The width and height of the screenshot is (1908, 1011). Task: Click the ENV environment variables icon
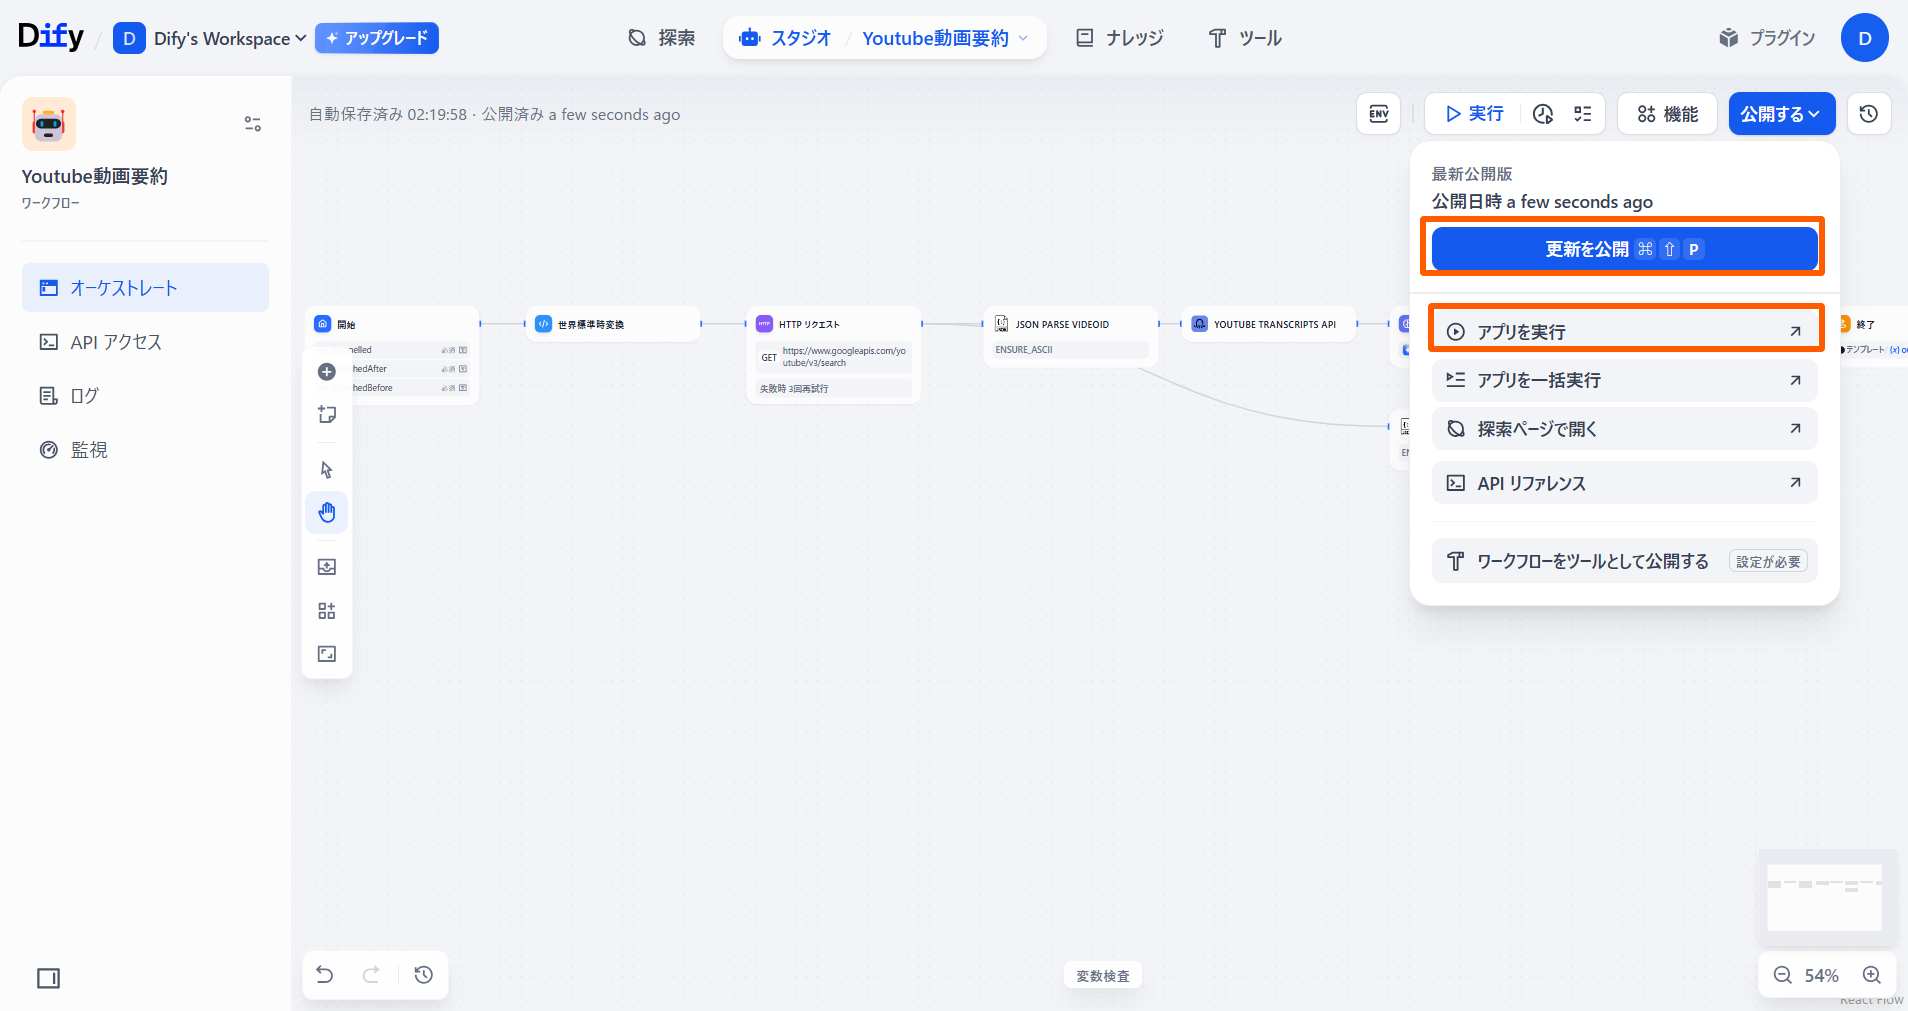click(x=1378, y=114)
